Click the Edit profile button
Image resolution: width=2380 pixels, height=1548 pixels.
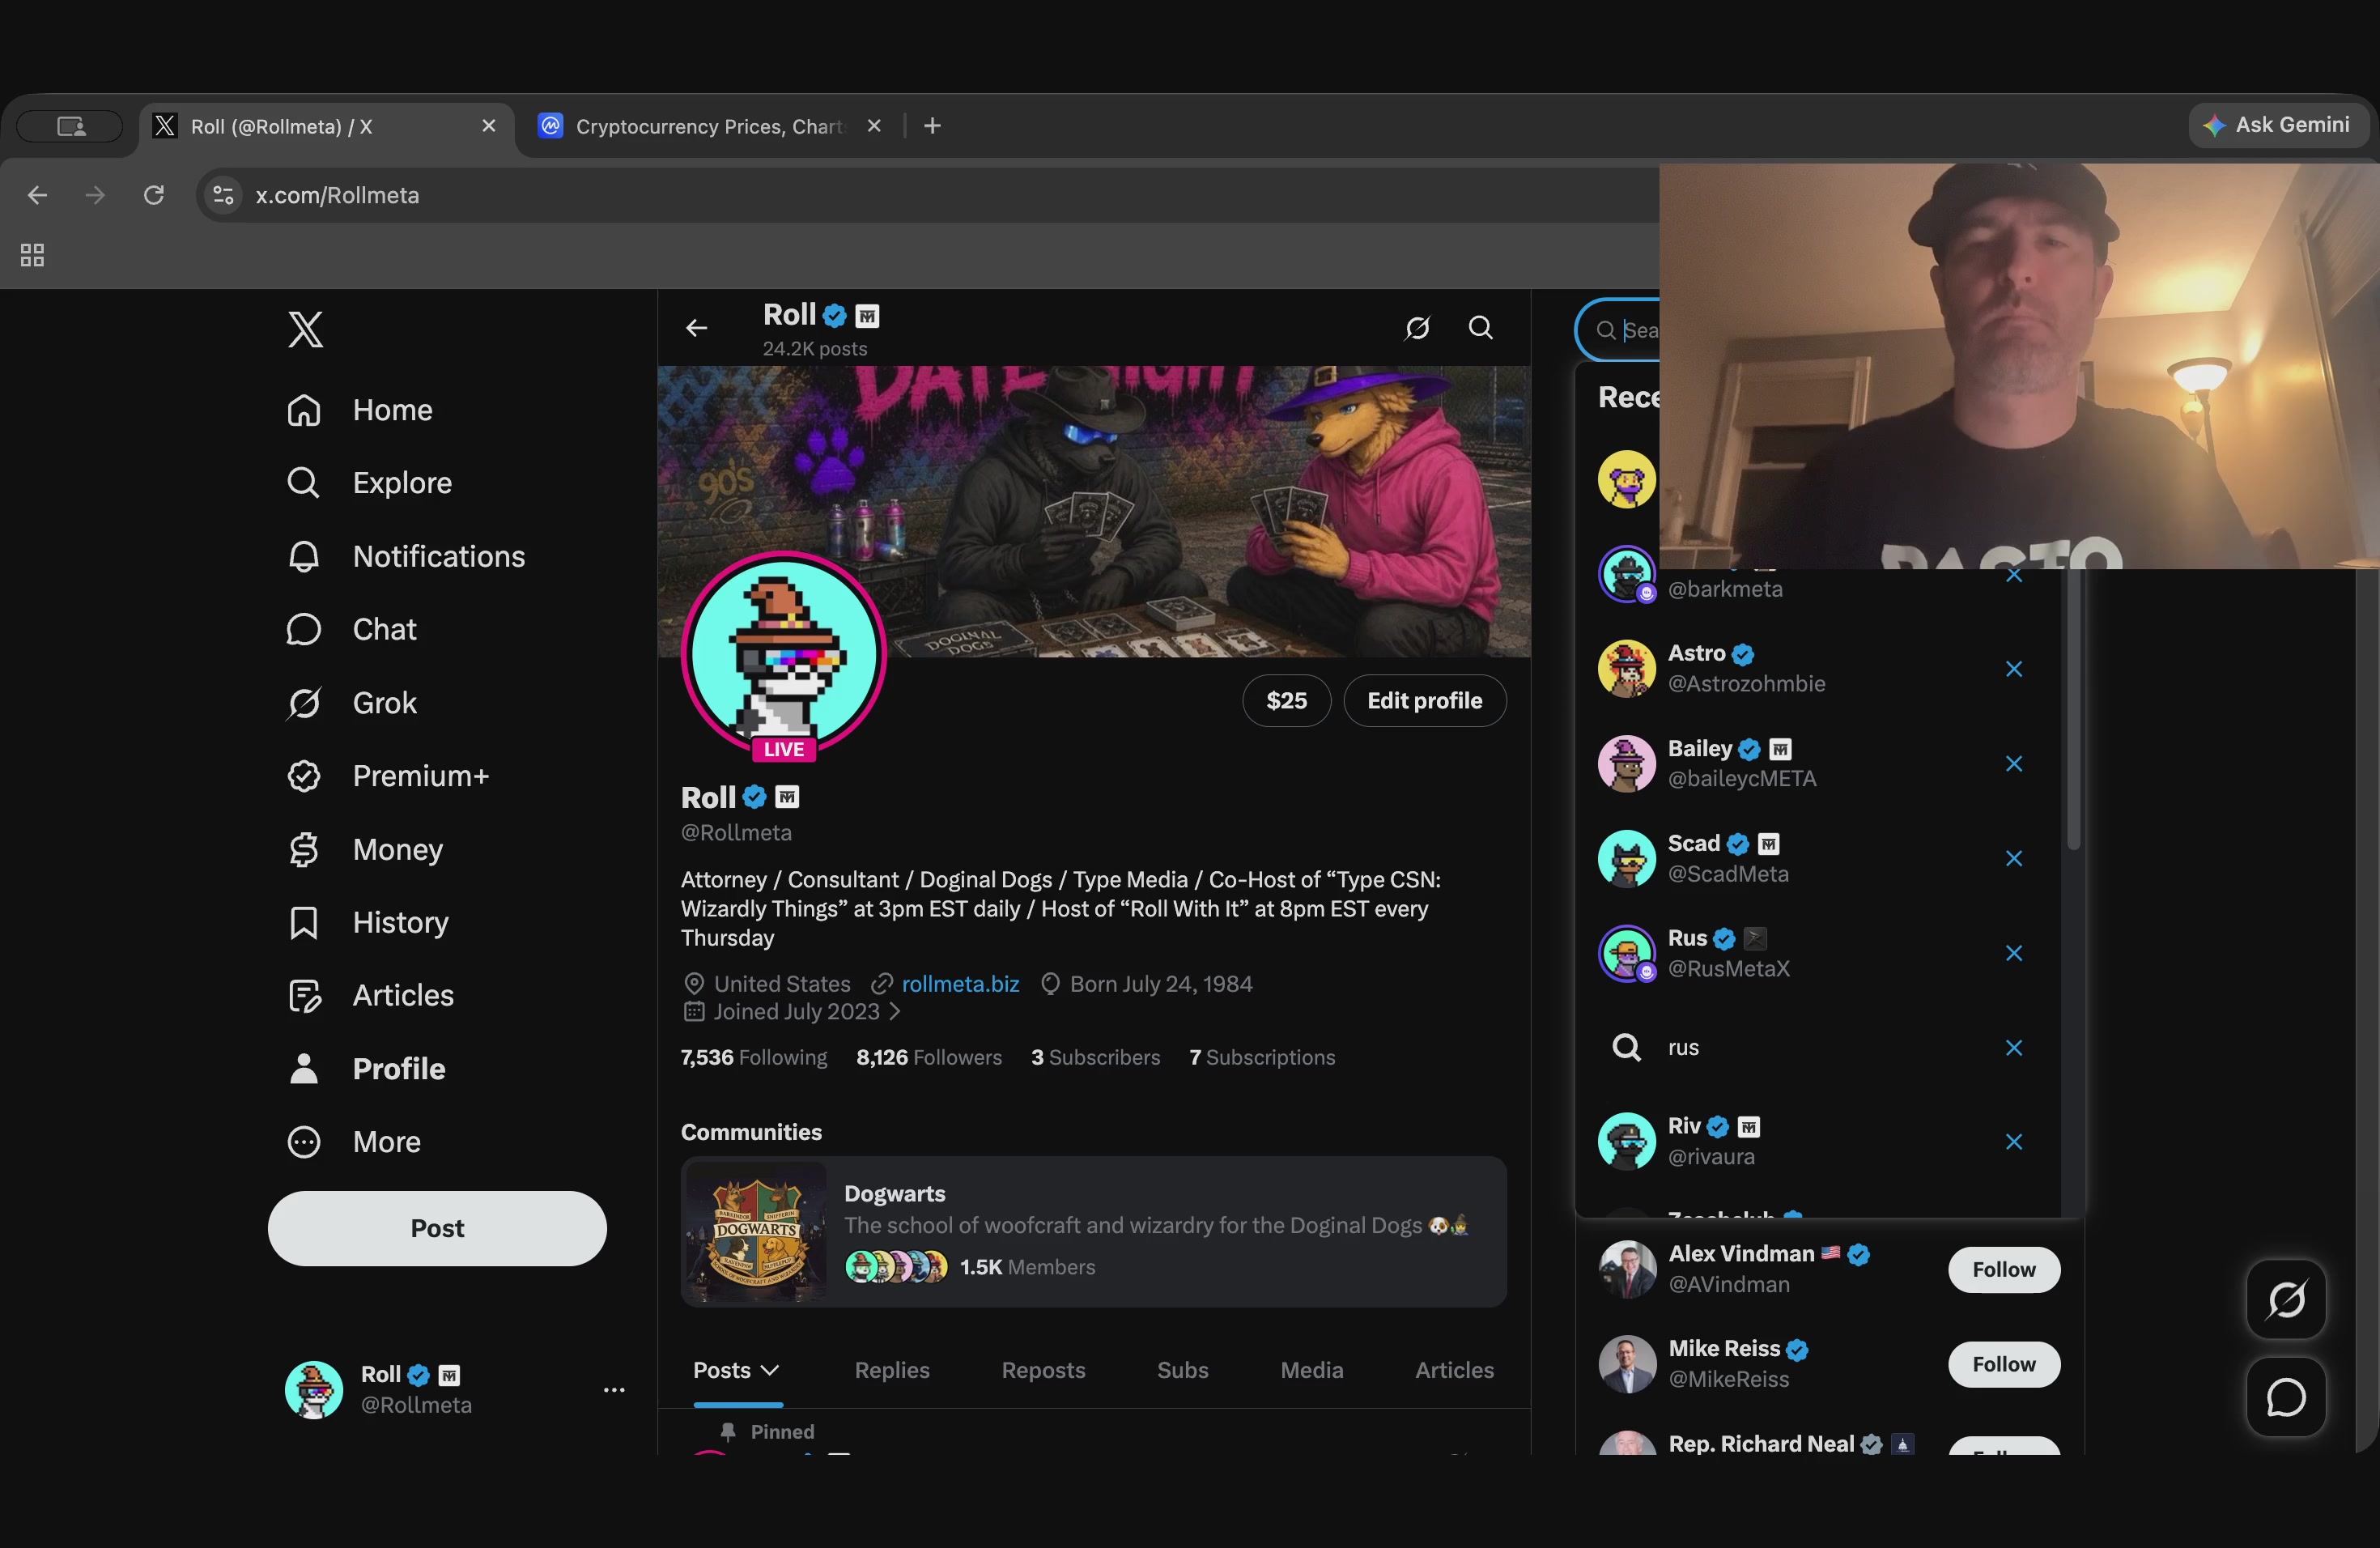pyautogui.click(x=1424, y=701)
